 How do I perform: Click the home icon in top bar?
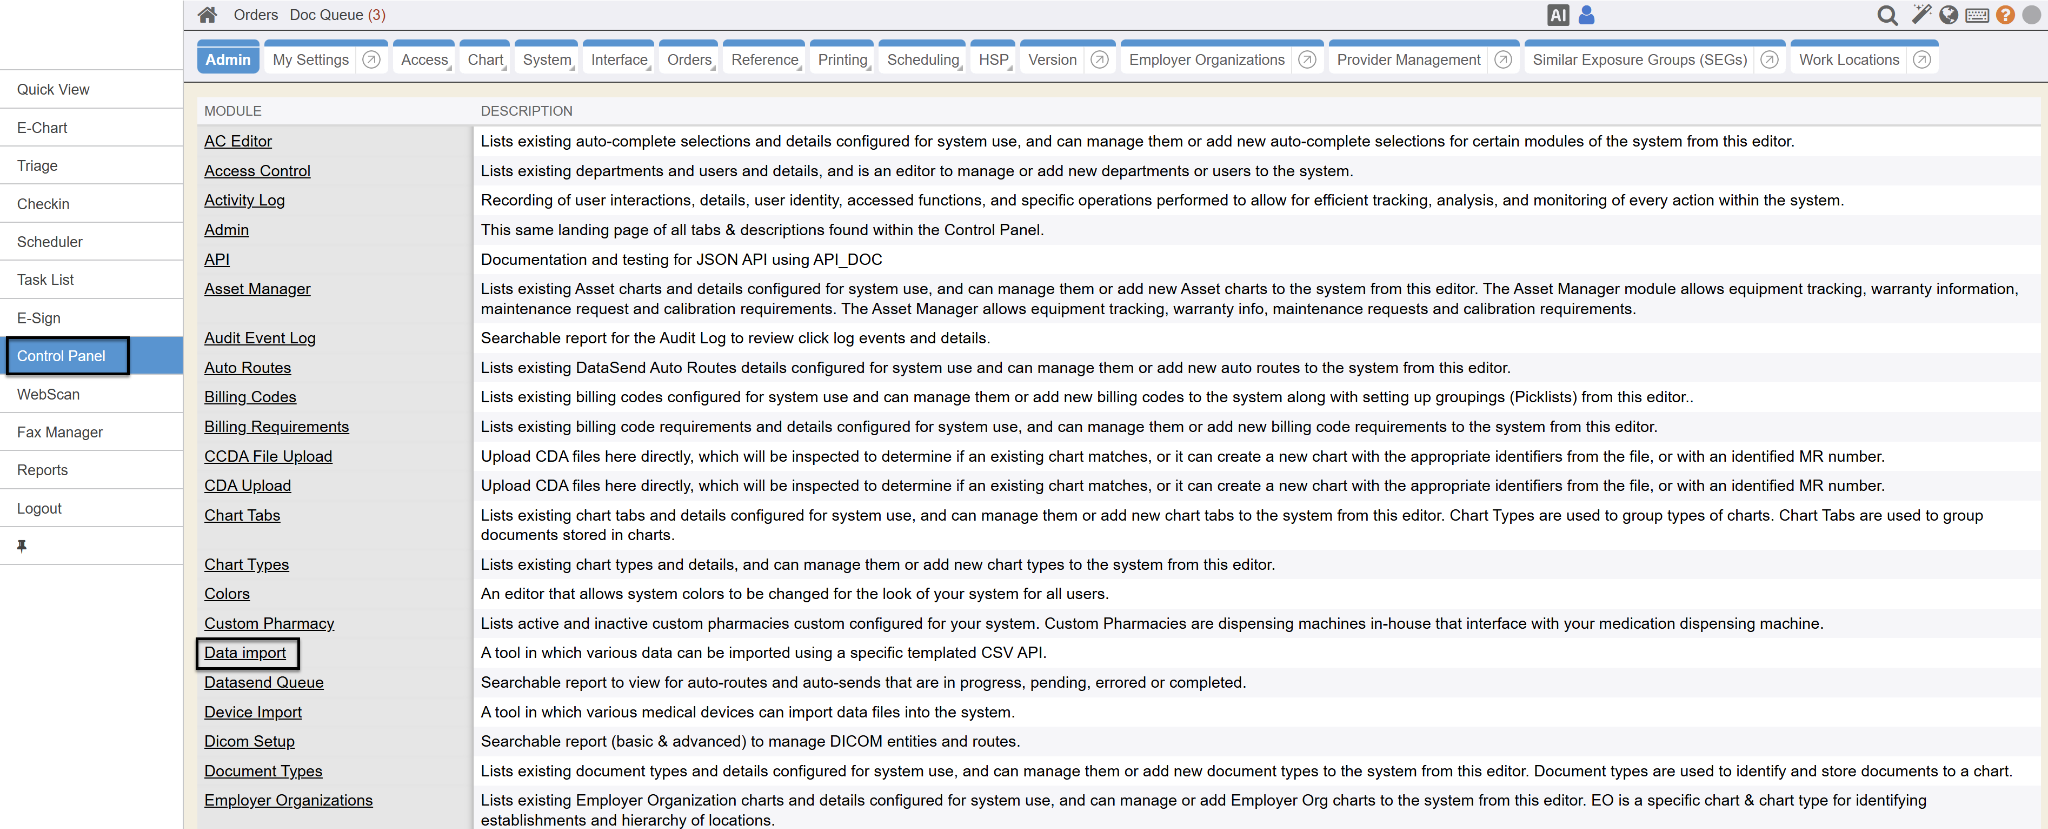click(x=207, y=15)
